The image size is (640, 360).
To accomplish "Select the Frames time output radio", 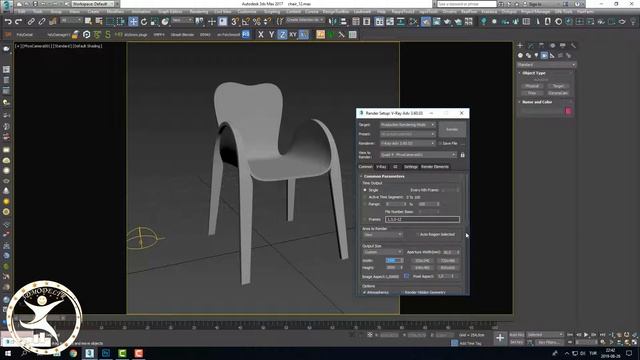I will [365, 220].
